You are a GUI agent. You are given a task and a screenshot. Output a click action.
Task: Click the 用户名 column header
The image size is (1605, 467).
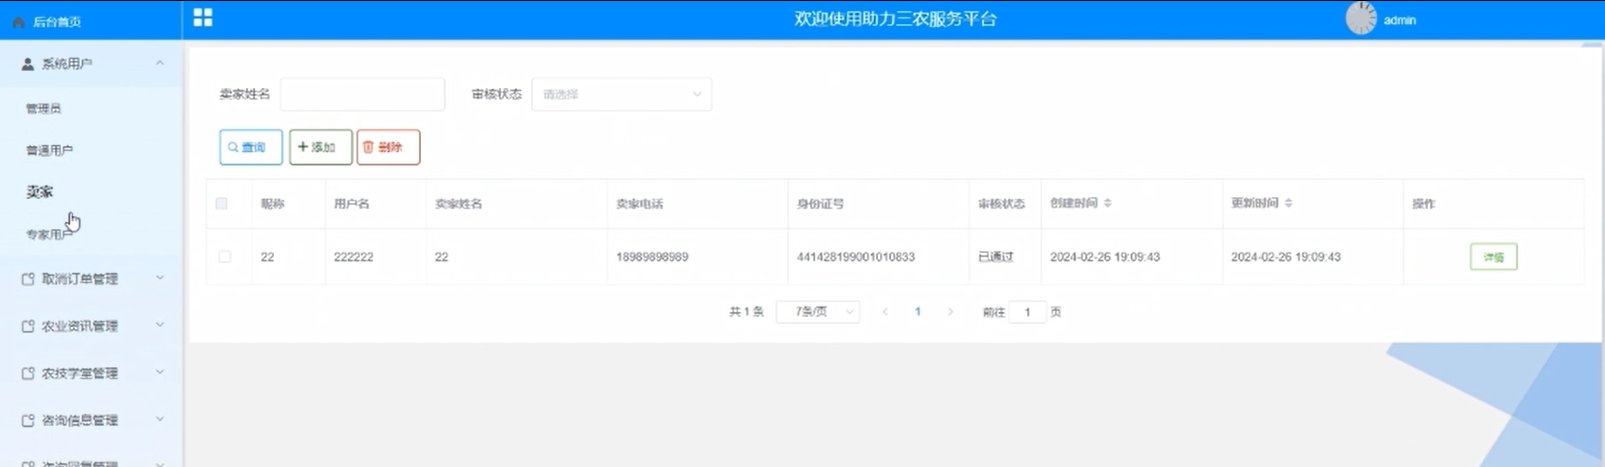pos(352,203)
